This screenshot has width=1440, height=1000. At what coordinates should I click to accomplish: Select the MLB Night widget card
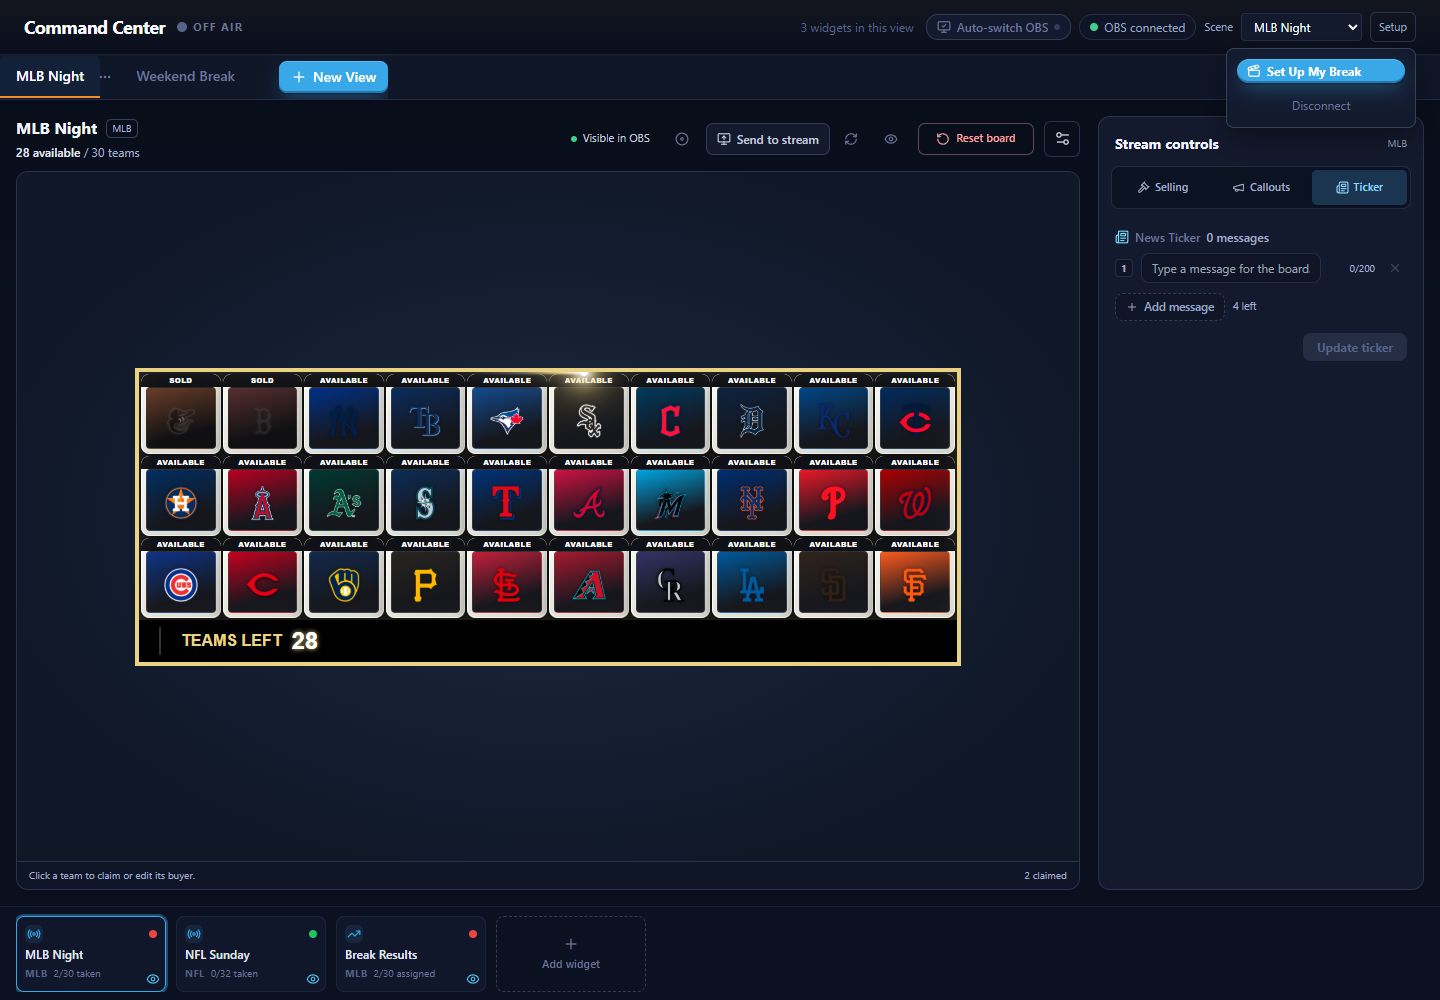point(91,954)
